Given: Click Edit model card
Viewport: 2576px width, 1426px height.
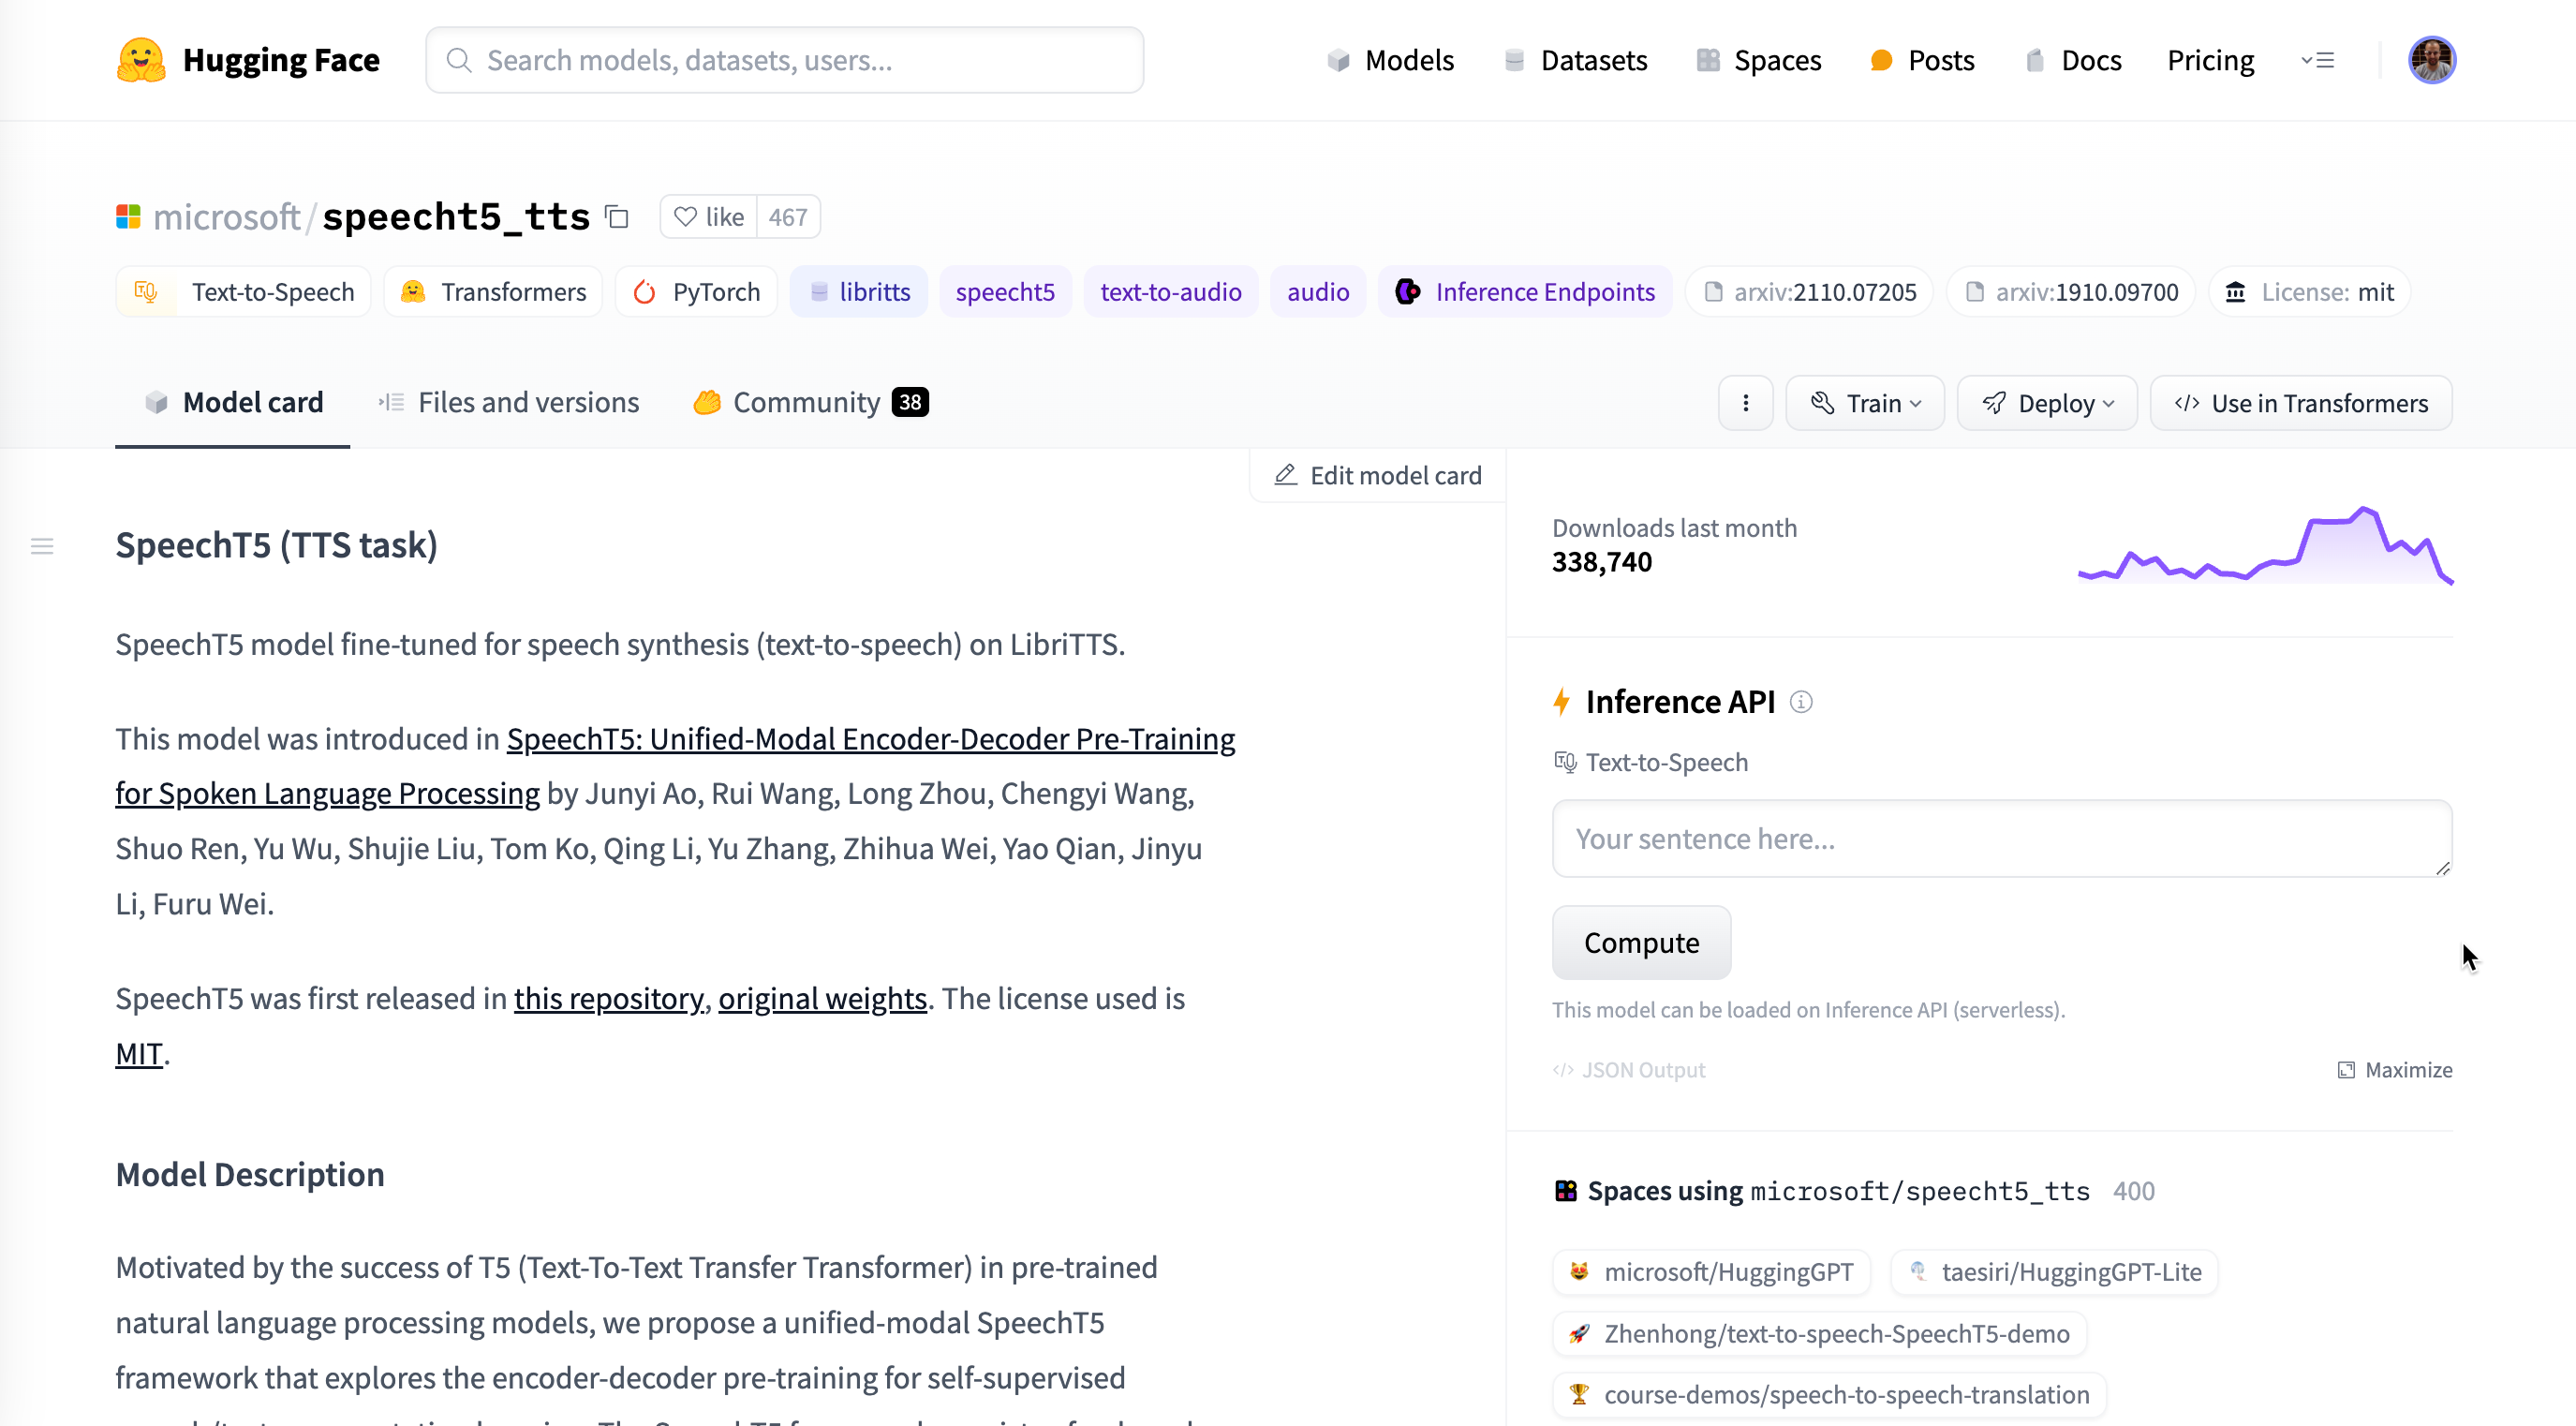Looking at the screenshot, I should pyautogui.click(x=1377, y=475).
